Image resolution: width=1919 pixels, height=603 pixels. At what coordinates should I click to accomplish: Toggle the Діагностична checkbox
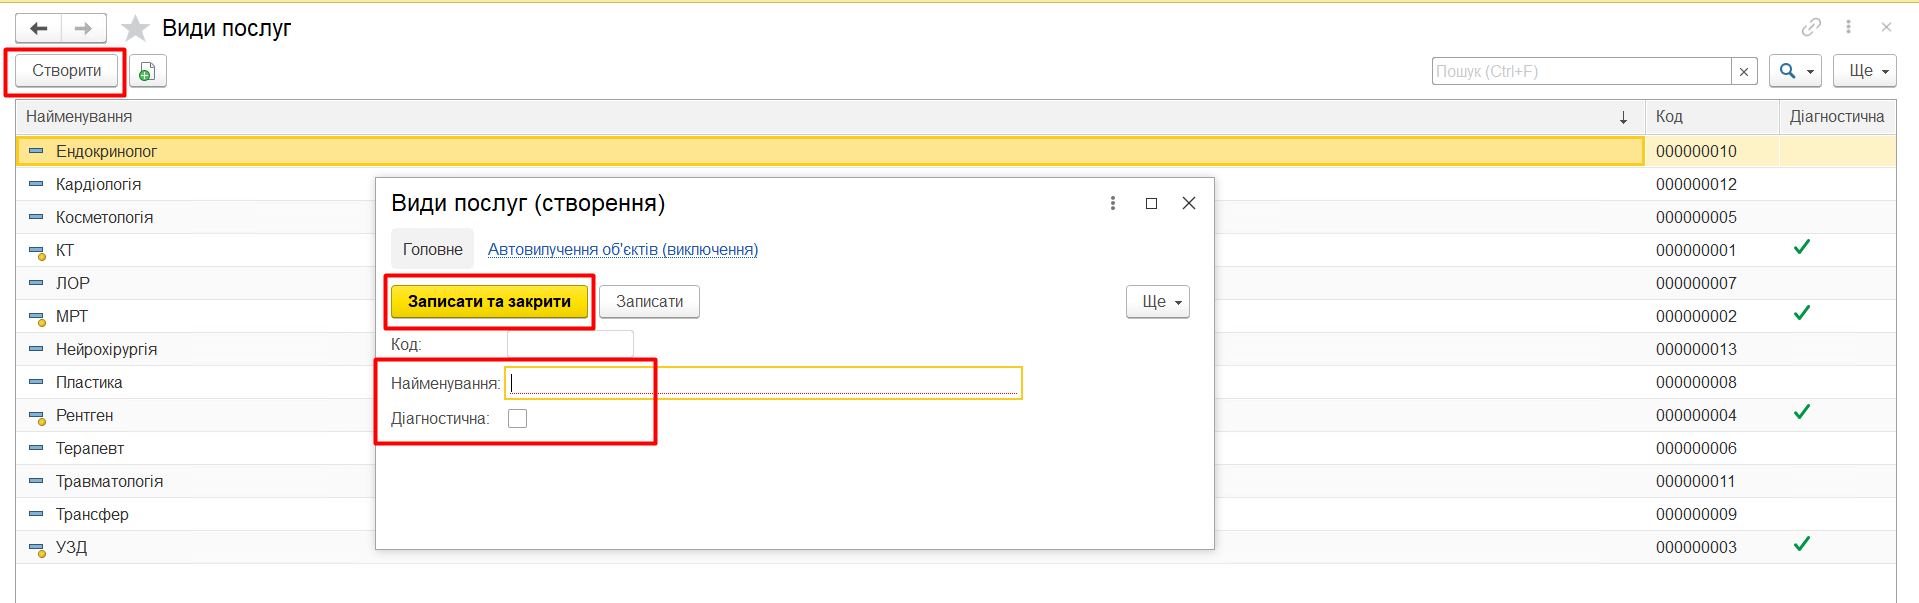[517, 418]
